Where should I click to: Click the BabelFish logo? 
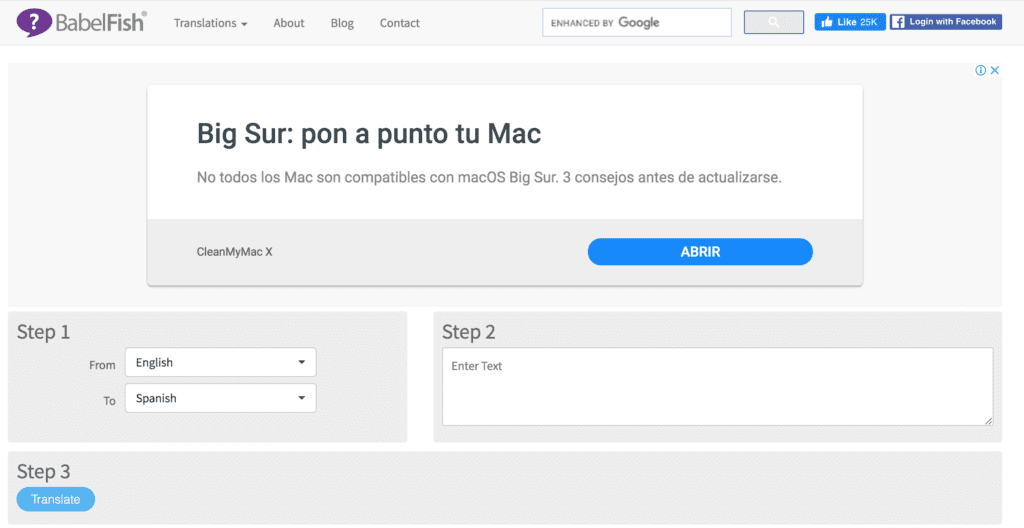[x=82, y=23]
